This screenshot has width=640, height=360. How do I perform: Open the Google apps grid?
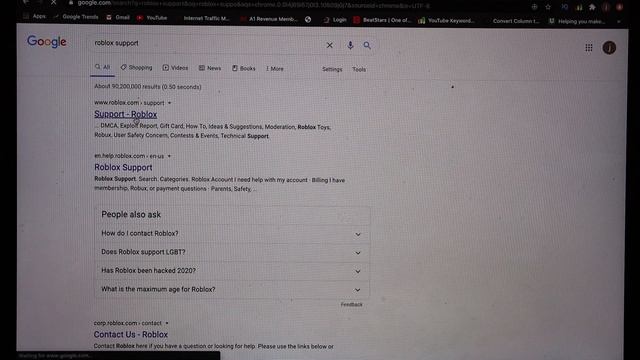[589, 48]
